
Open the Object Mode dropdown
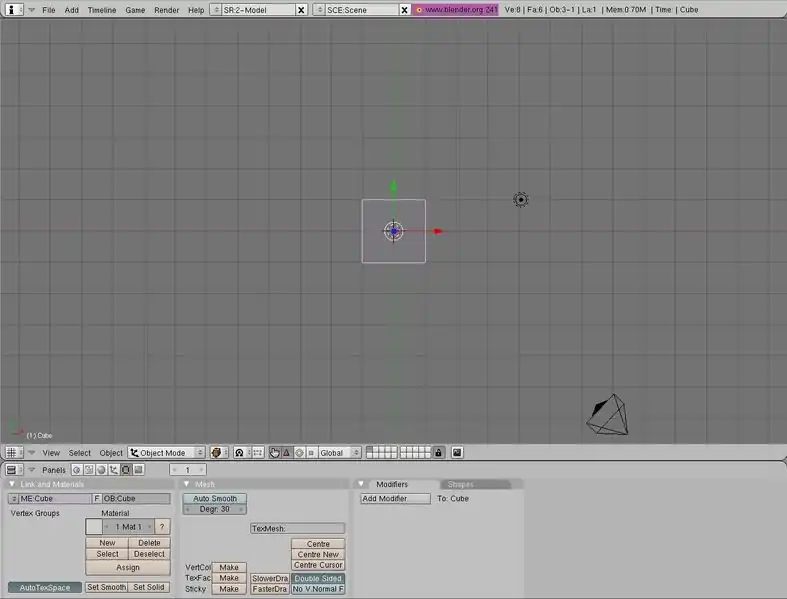(x=166, y=453)
